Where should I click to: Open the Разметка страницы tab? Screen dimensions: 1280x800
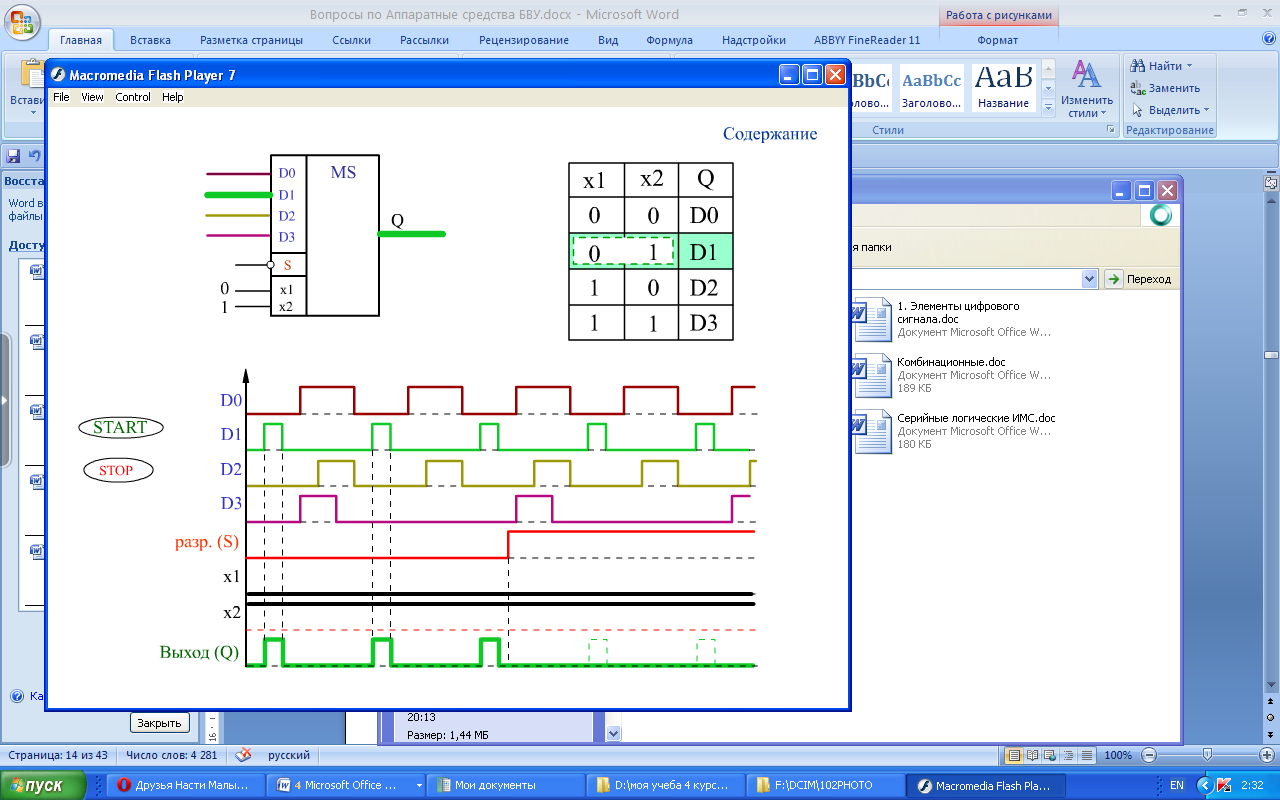[251, 40]
